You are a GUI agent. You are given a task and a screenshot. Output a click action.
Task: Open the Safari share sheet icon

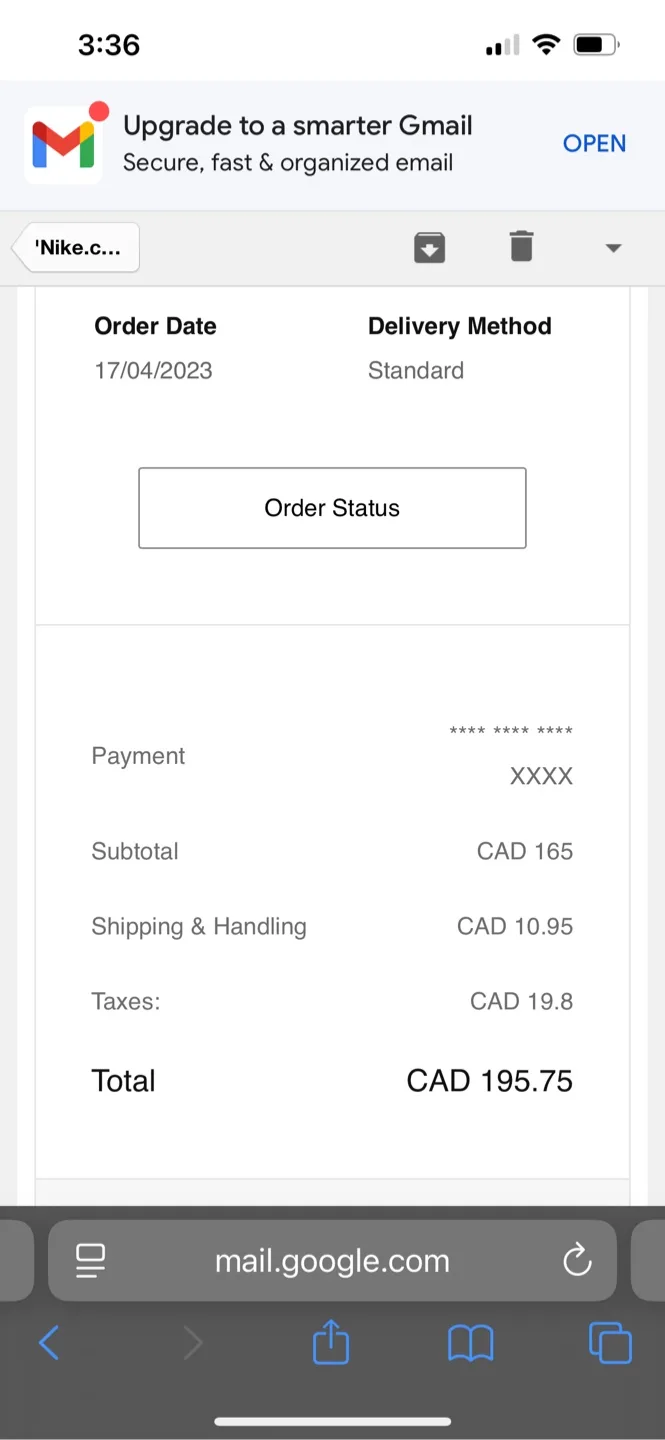(331, 1342)
